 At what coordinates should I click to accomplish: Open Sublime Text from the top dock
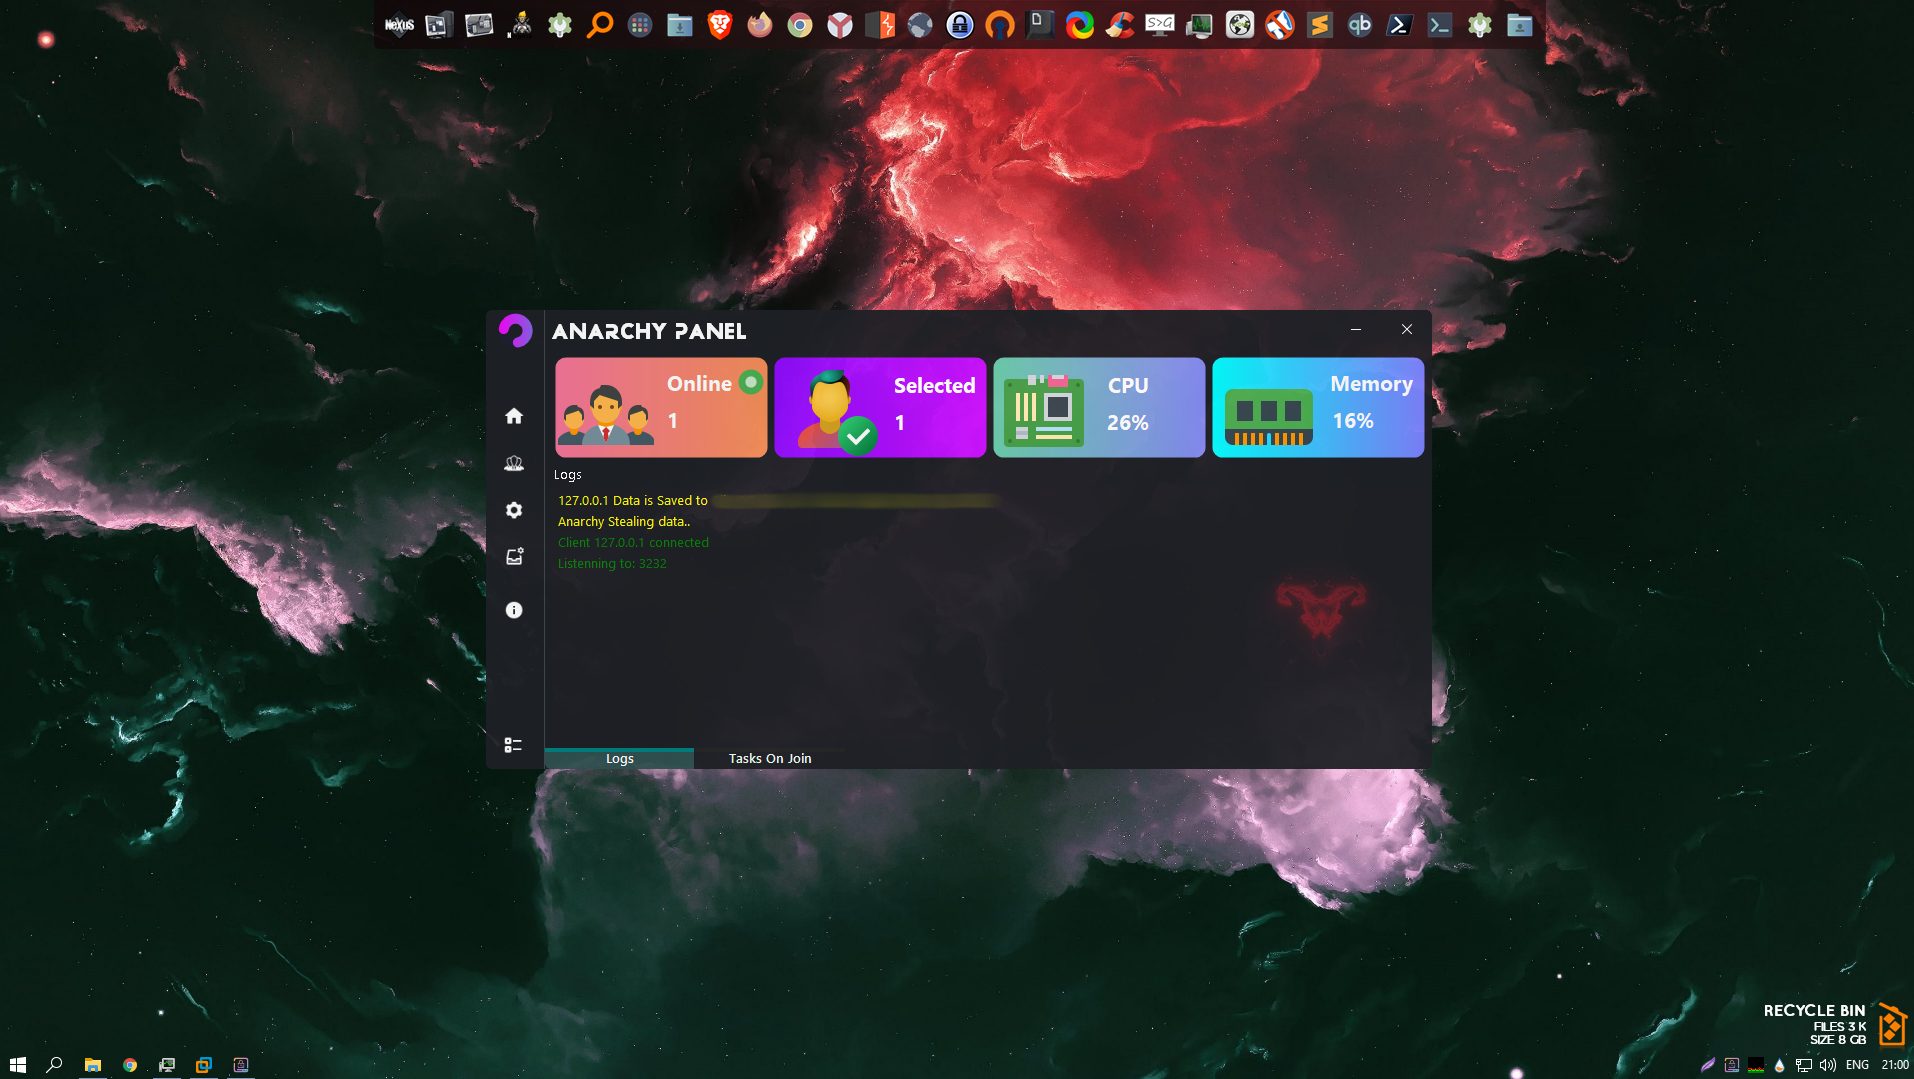pos(1320,25)
